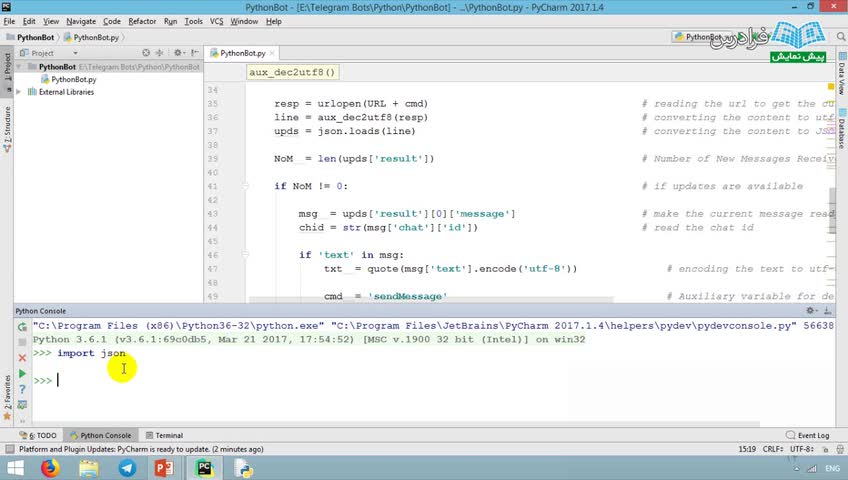
Task: Click the lock read-only status icon
Action: 825,449
